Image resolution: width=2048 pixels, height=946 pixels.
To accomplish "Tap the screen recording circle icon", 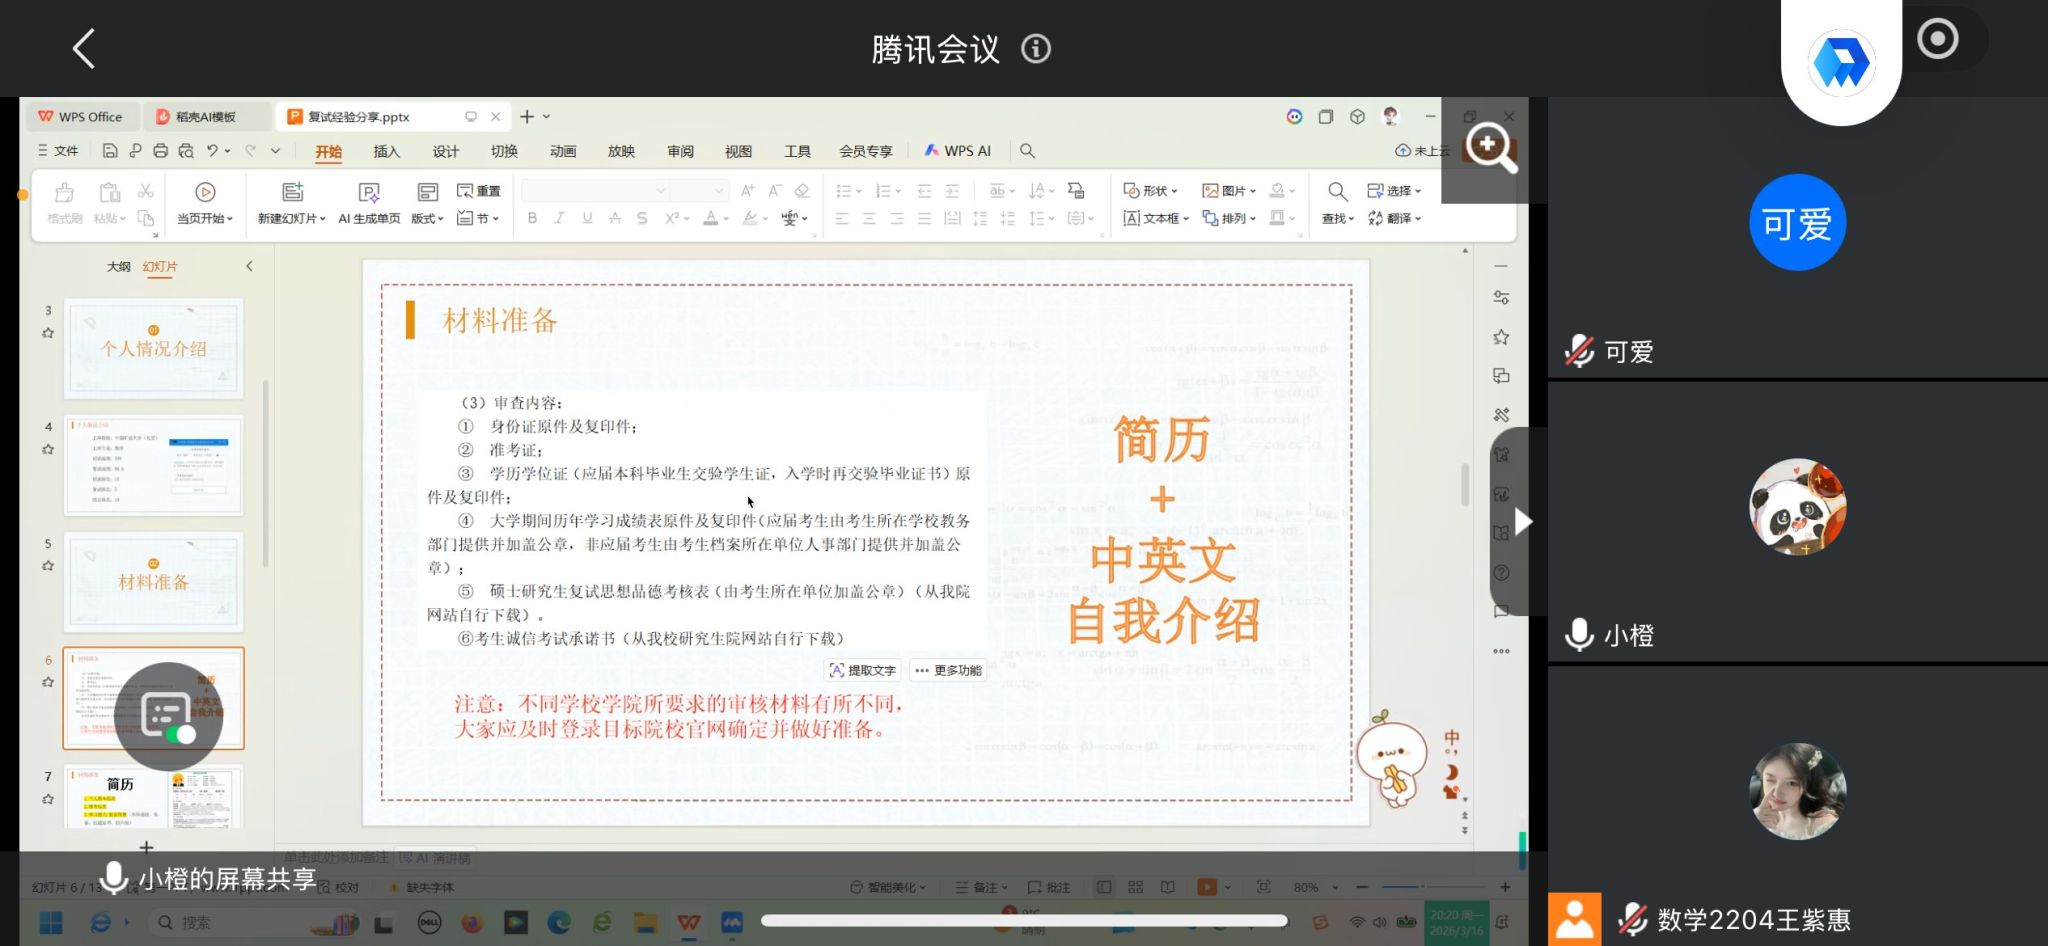I will [x=1937, y=40].
